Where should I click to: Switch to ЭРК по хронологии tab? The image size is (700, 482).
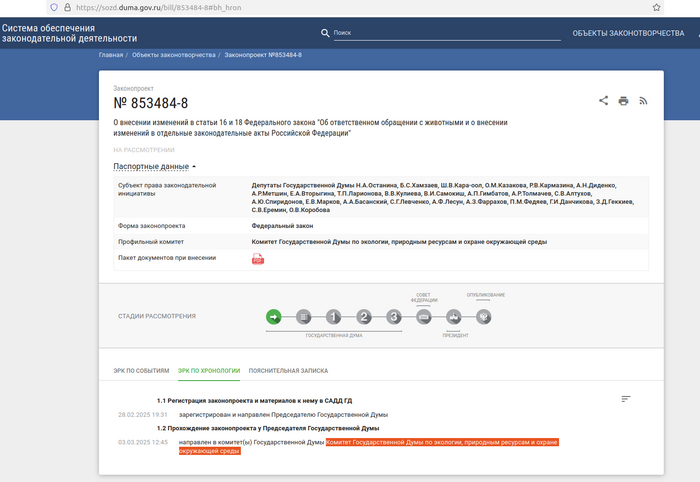pos(209,371)
